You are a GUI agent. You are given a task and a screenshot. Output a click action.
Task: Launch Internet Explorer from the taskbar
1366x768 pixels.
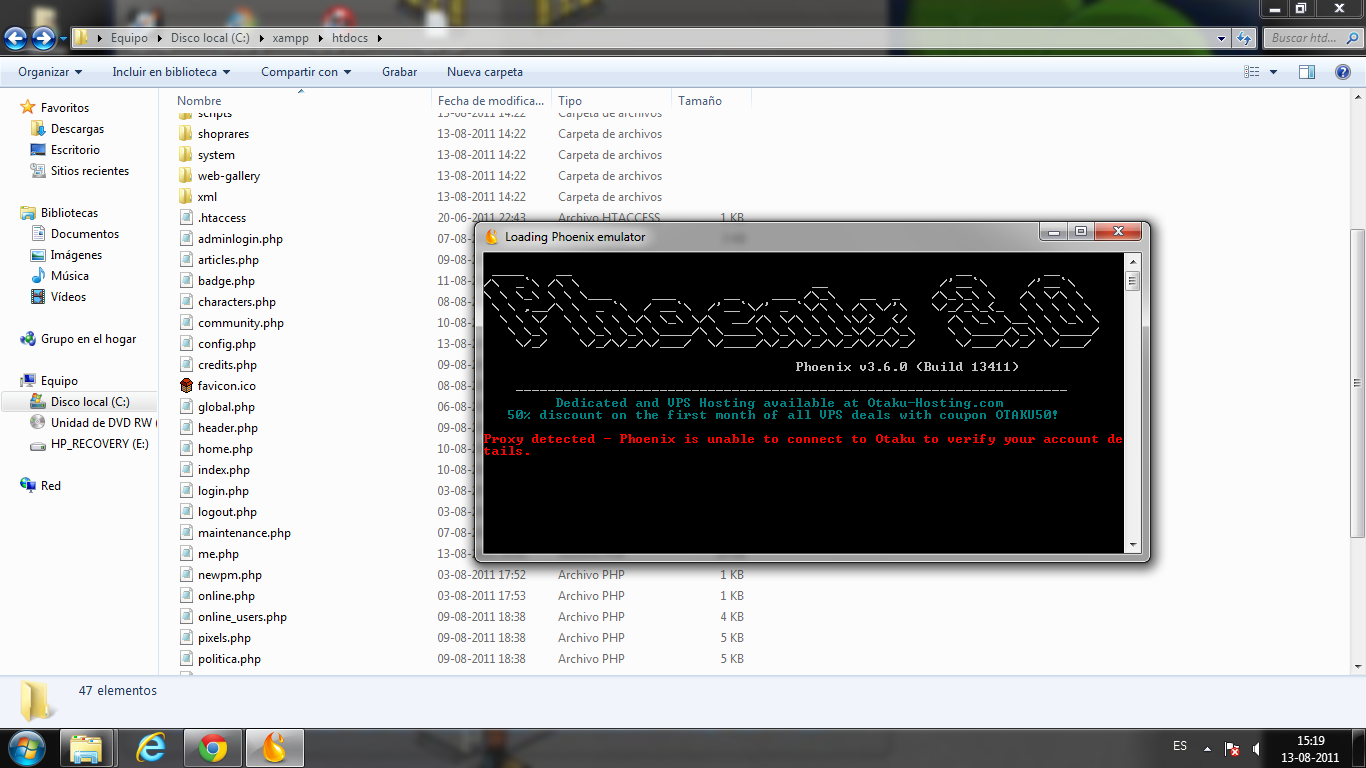151,748
